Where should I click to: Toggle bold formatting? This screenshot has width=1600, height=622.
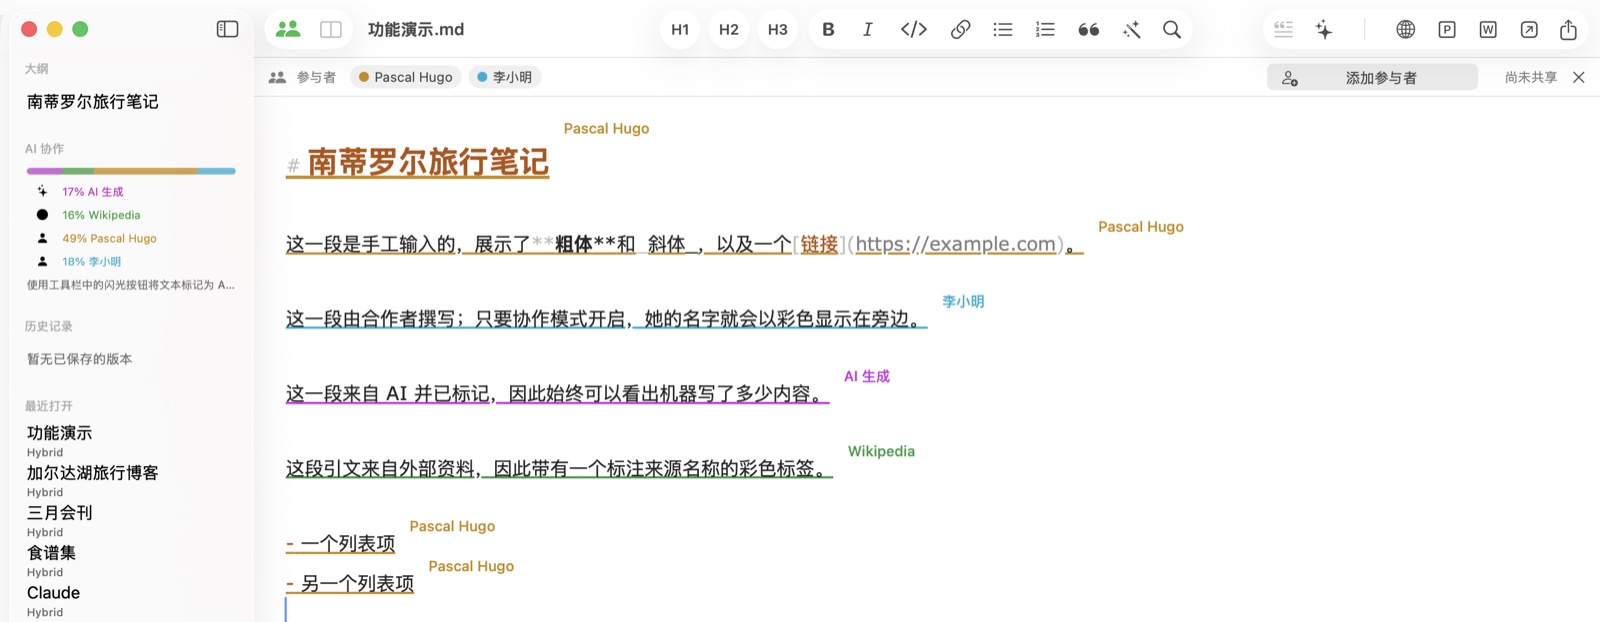coord(828,29)
